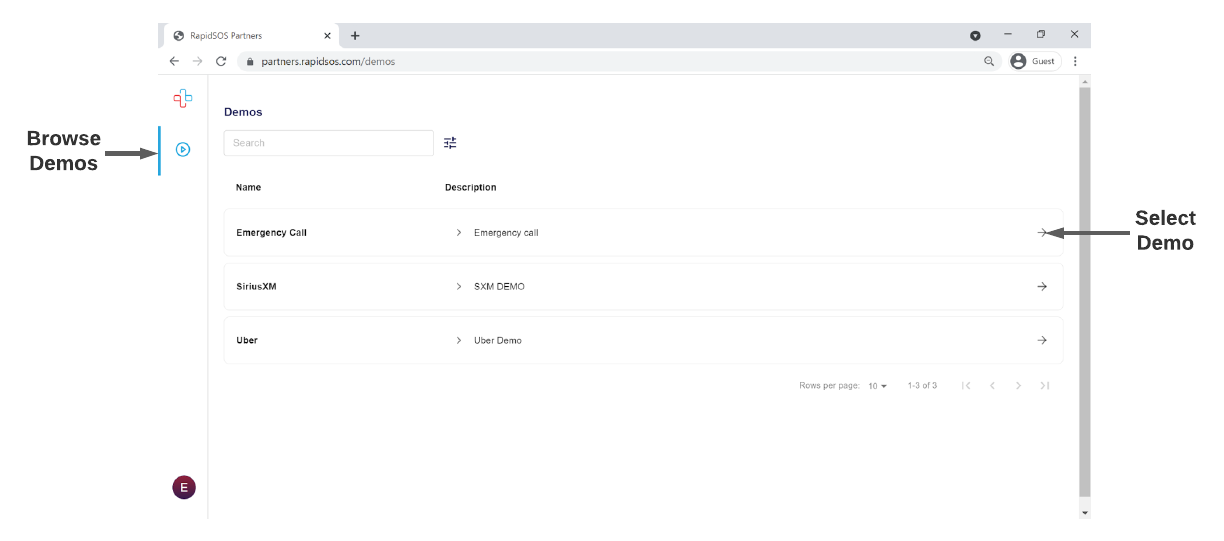Screen dimensions: 1224x541
Task: Open the Browse Demos play icon
Action: pyautogui.click(x=183, y=150)
